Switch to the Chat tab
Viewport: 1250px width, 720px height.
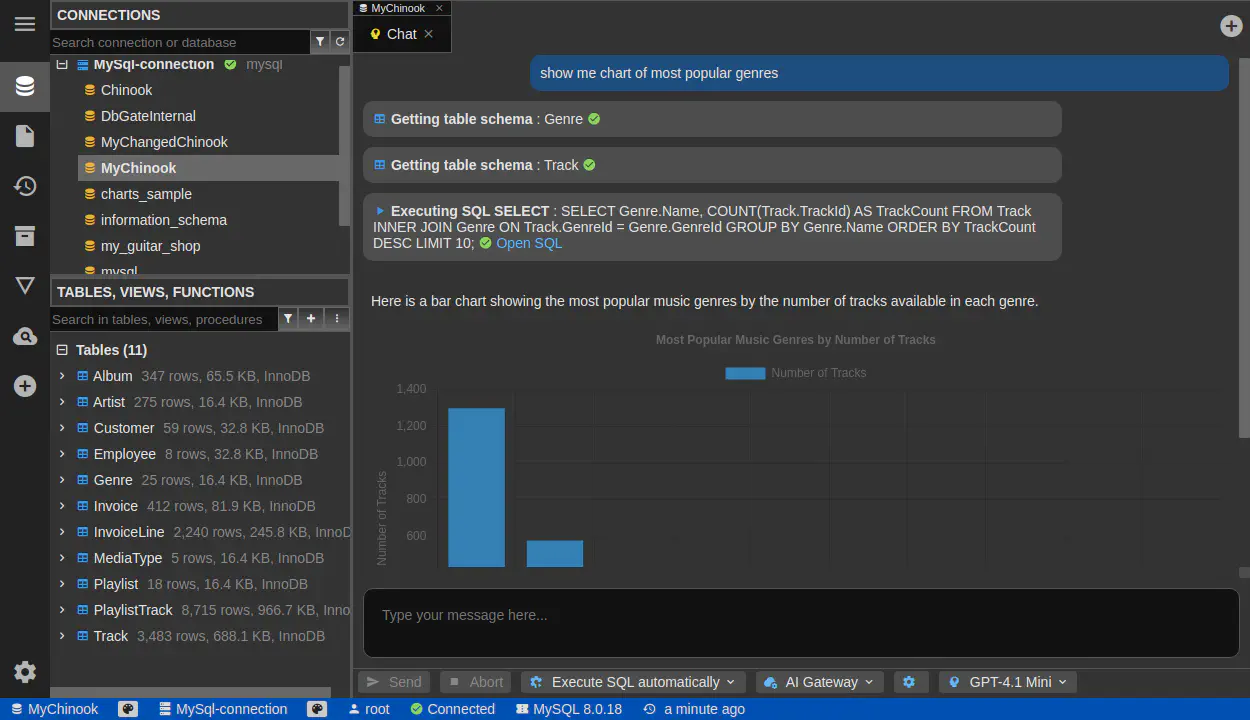(401, 34)
